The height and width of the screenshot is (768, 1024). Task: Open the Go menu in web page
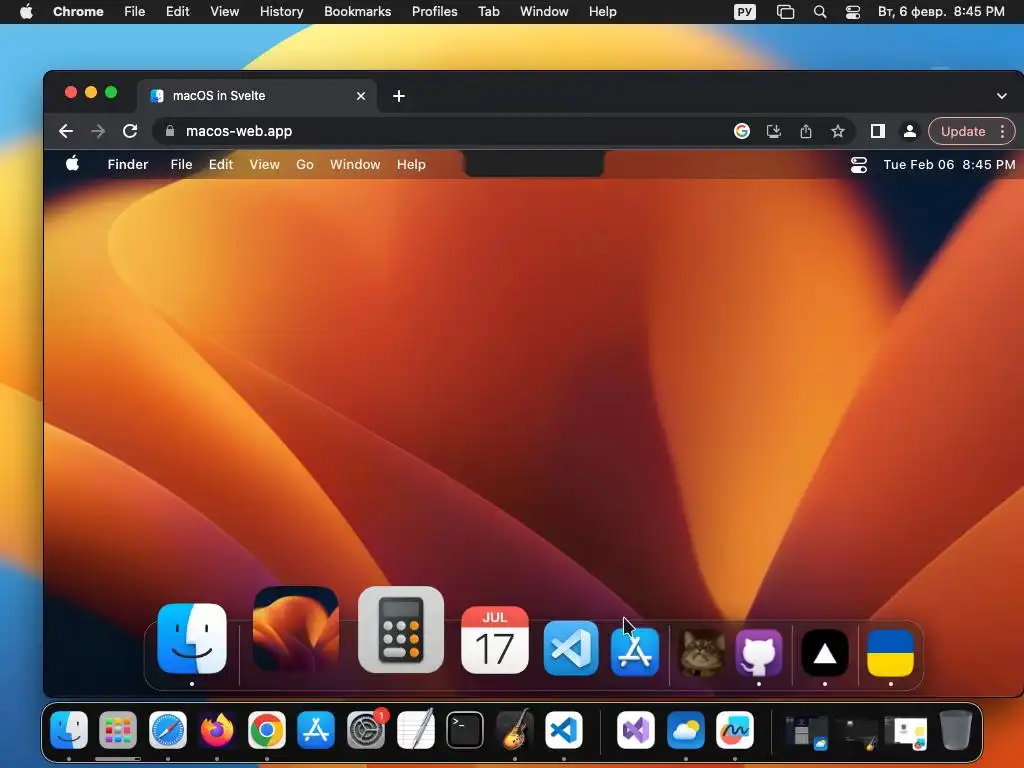305,165
